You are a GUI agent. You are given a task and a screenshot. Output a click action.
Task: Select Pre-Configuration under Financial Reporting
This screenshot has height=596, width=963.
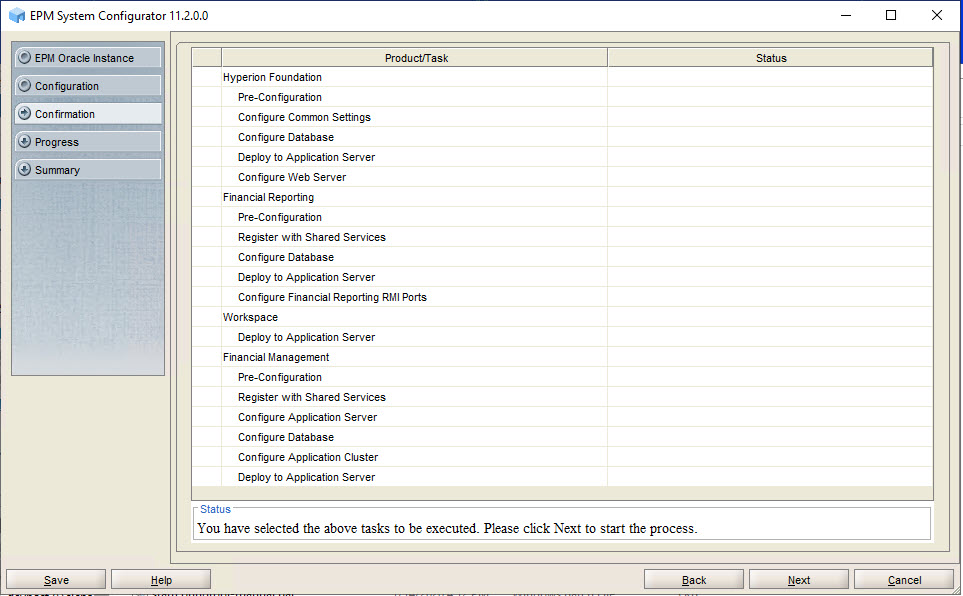point(562,217)
